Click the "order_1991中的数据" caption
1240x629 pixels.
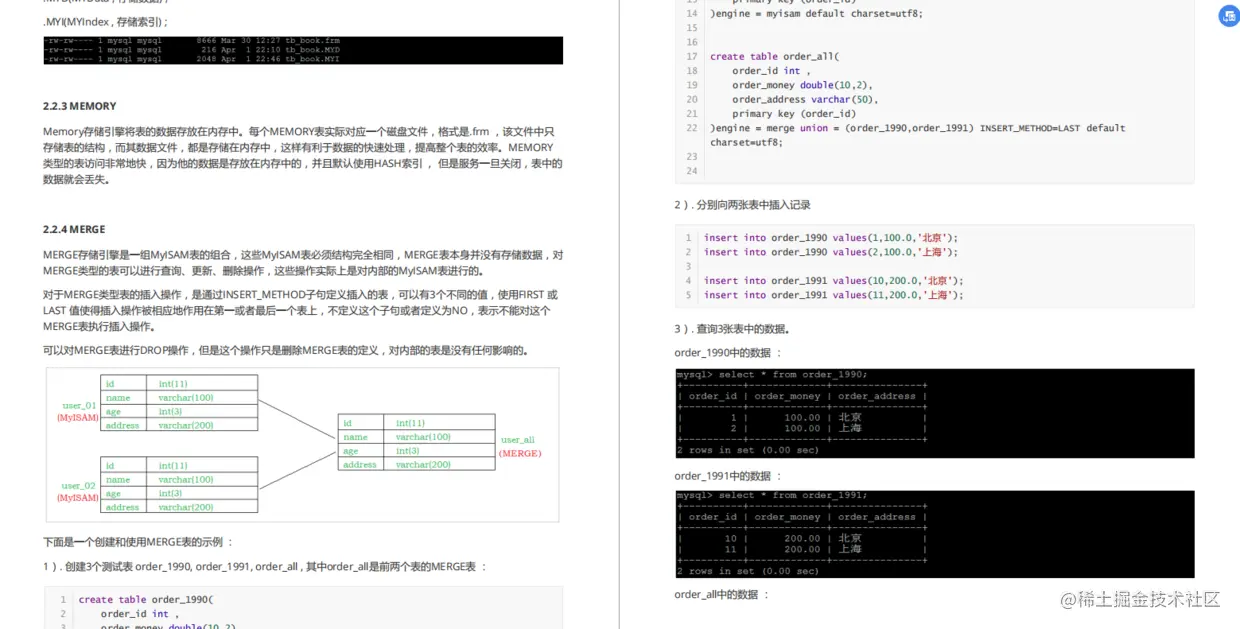(728, 476)
